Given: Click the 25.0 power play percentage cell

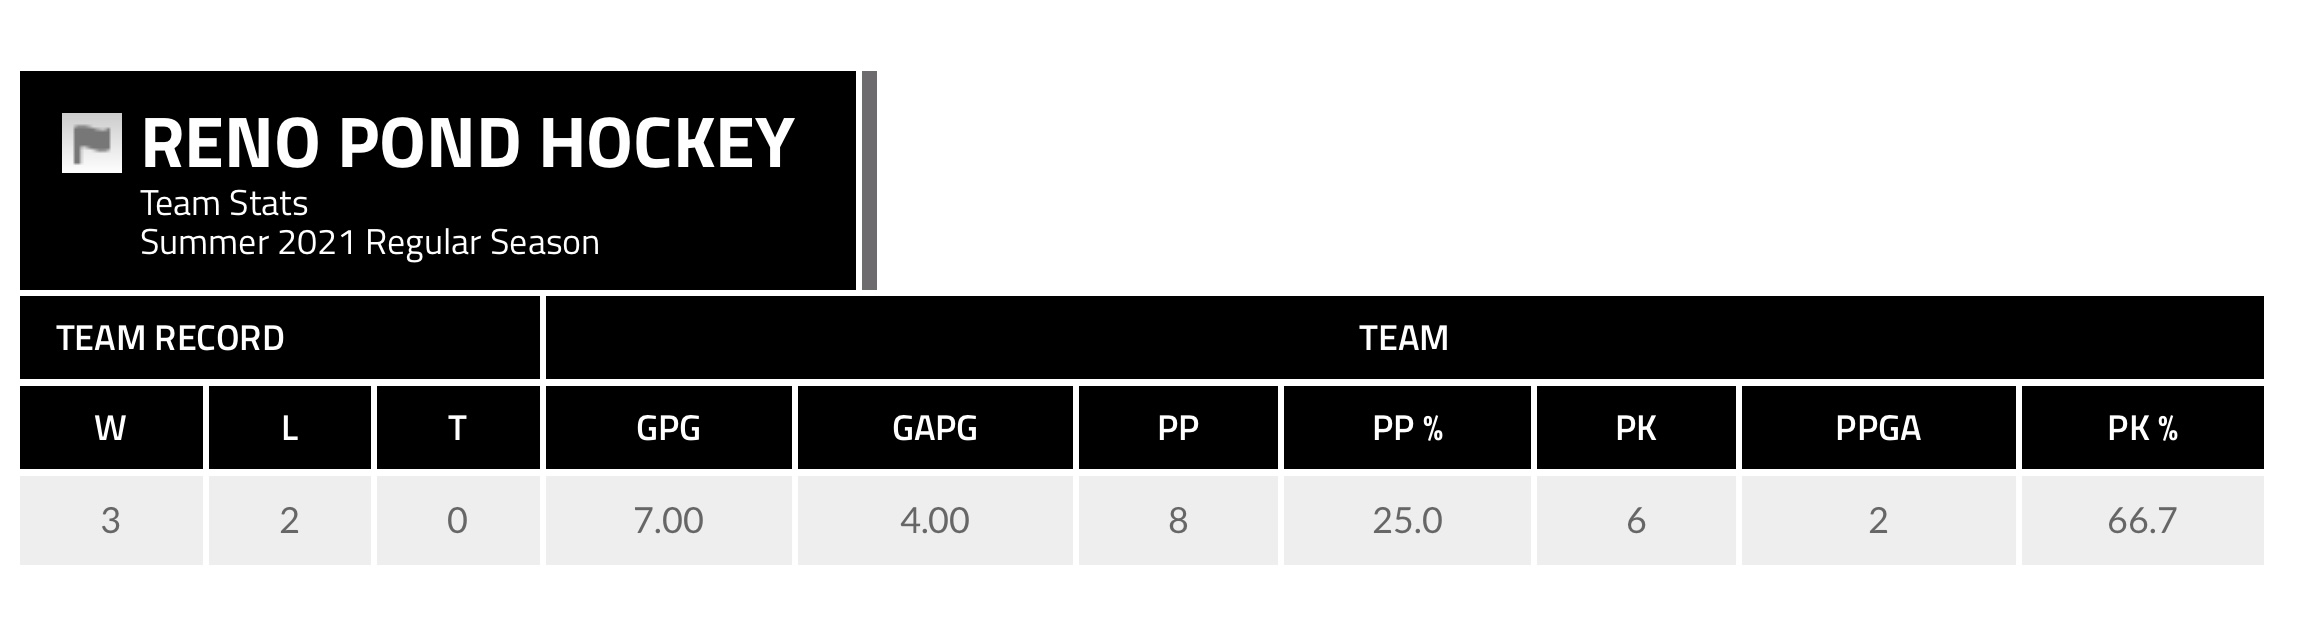Looking at the screenshot, I should pos(1407,520).
